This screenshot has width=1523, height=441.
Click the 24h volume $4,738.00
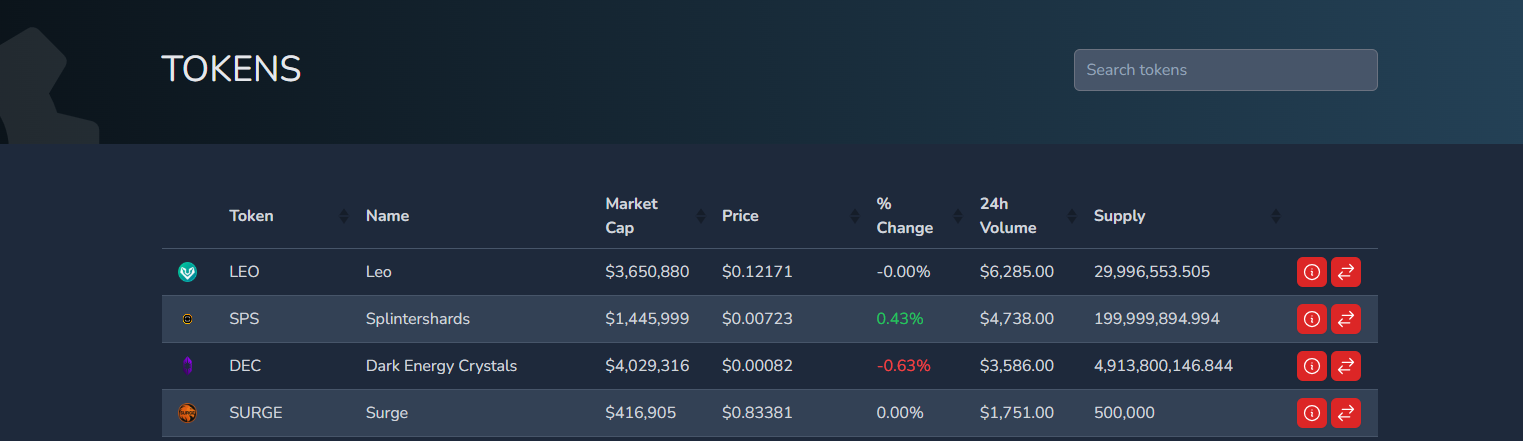pos(1017,319)
